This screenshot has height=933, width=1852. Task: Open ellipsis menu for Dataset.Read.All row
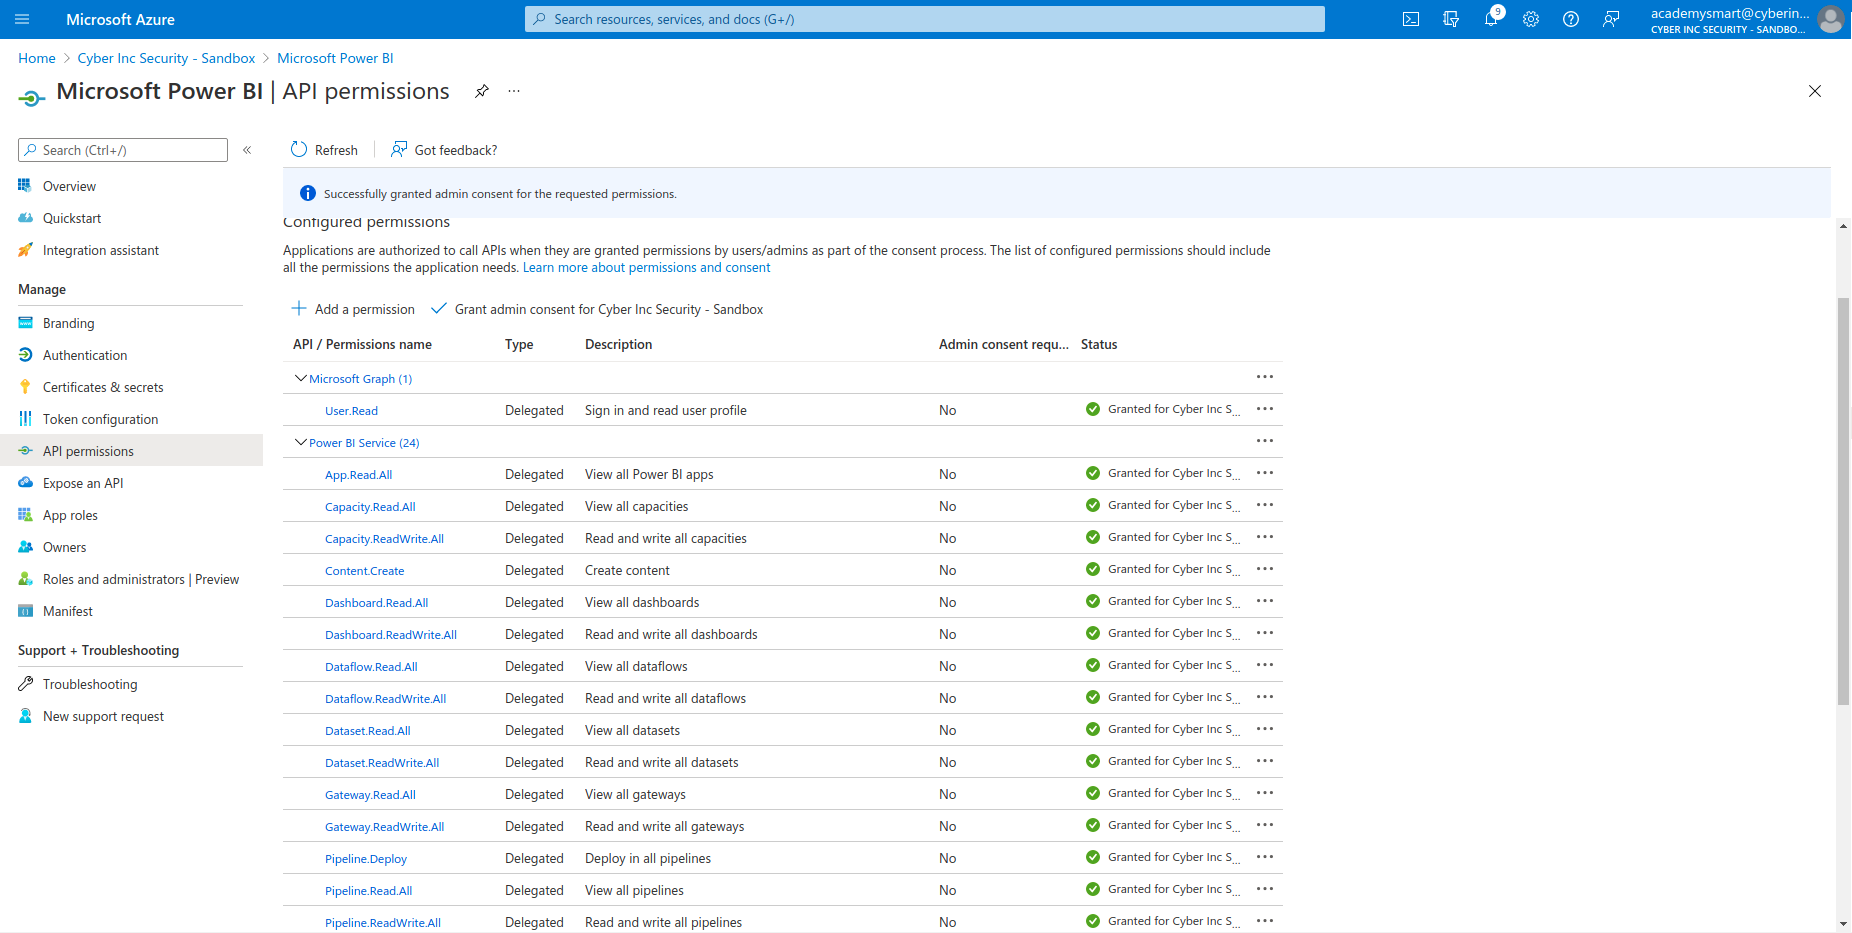(x=1265, y=729)
